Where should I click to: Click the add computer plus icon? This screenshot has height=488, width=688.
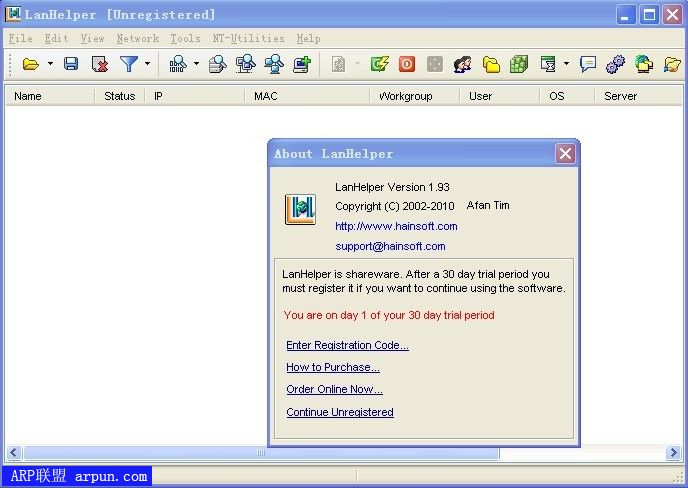pyautogui.click(x=302, y=64)
